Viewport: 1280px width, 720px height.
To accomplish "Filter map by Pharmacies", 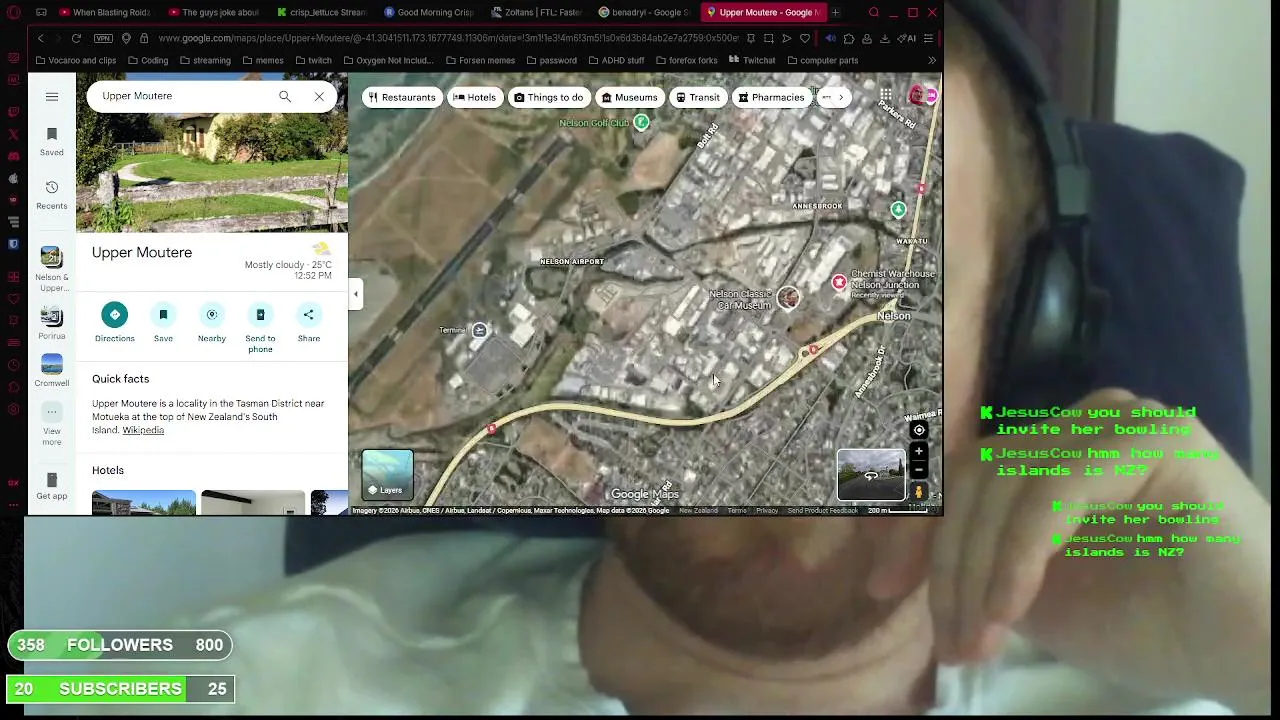I will 771,97.
